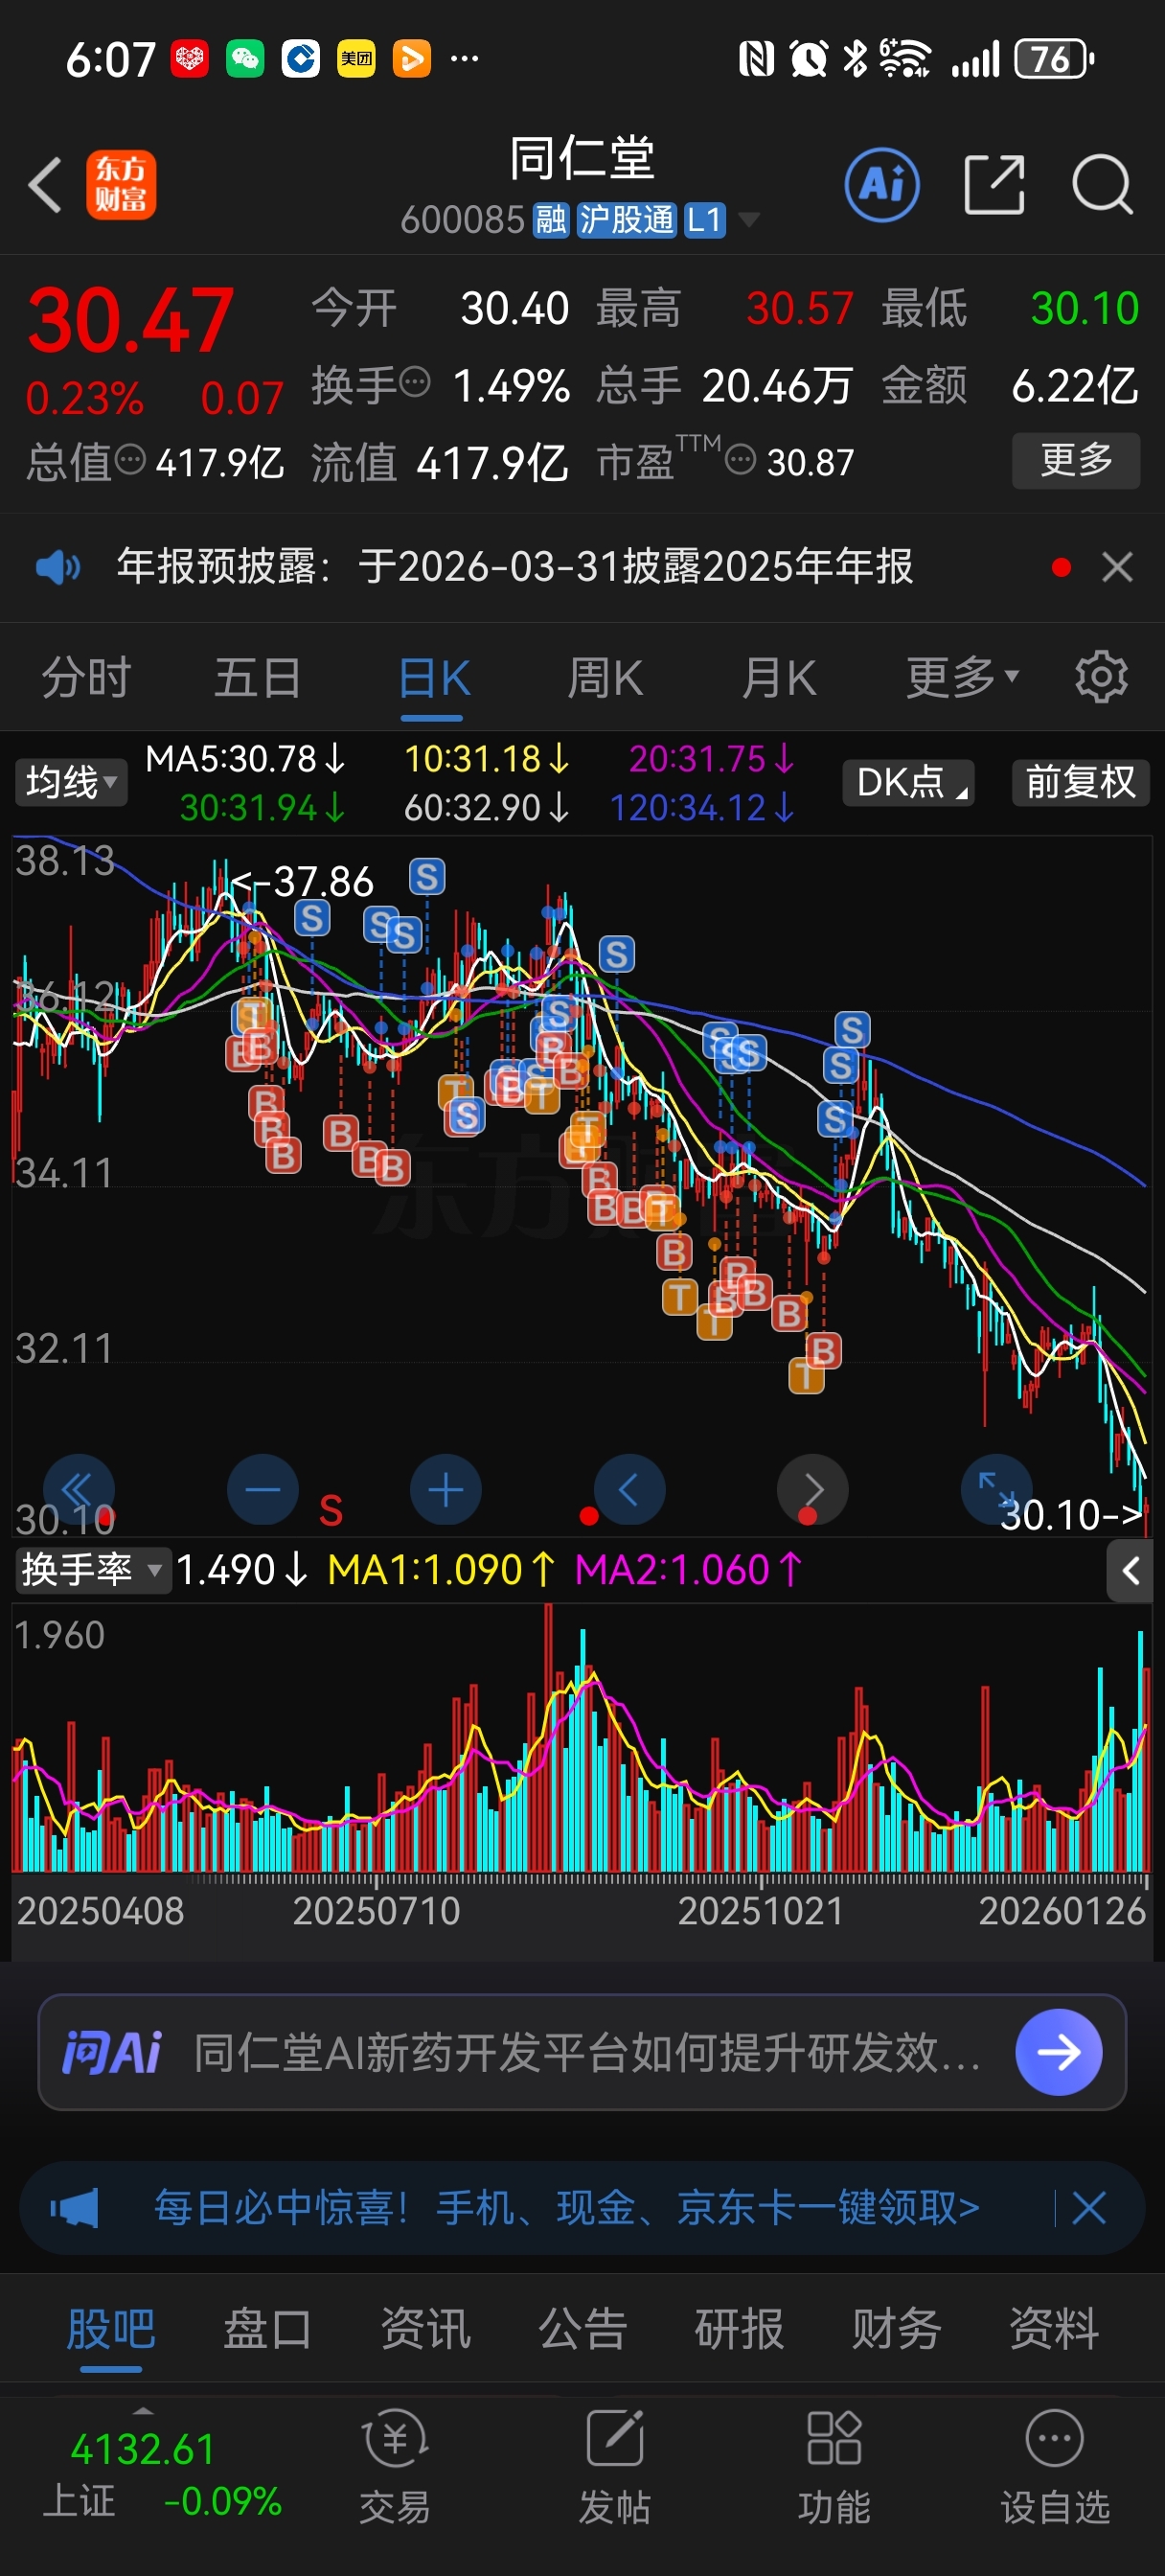
Task: Expand chart to fullscreen icon
Action: (x=995, y=1490)
